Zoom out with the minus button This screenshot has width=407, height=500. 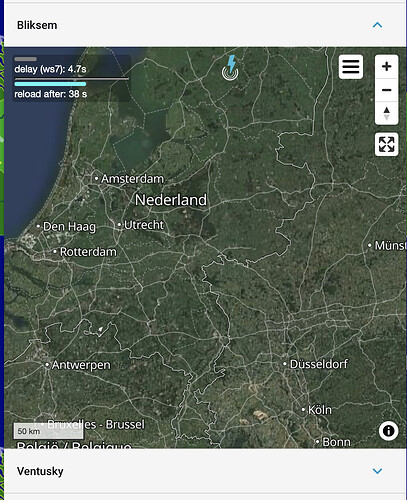[x=386, y=90]
